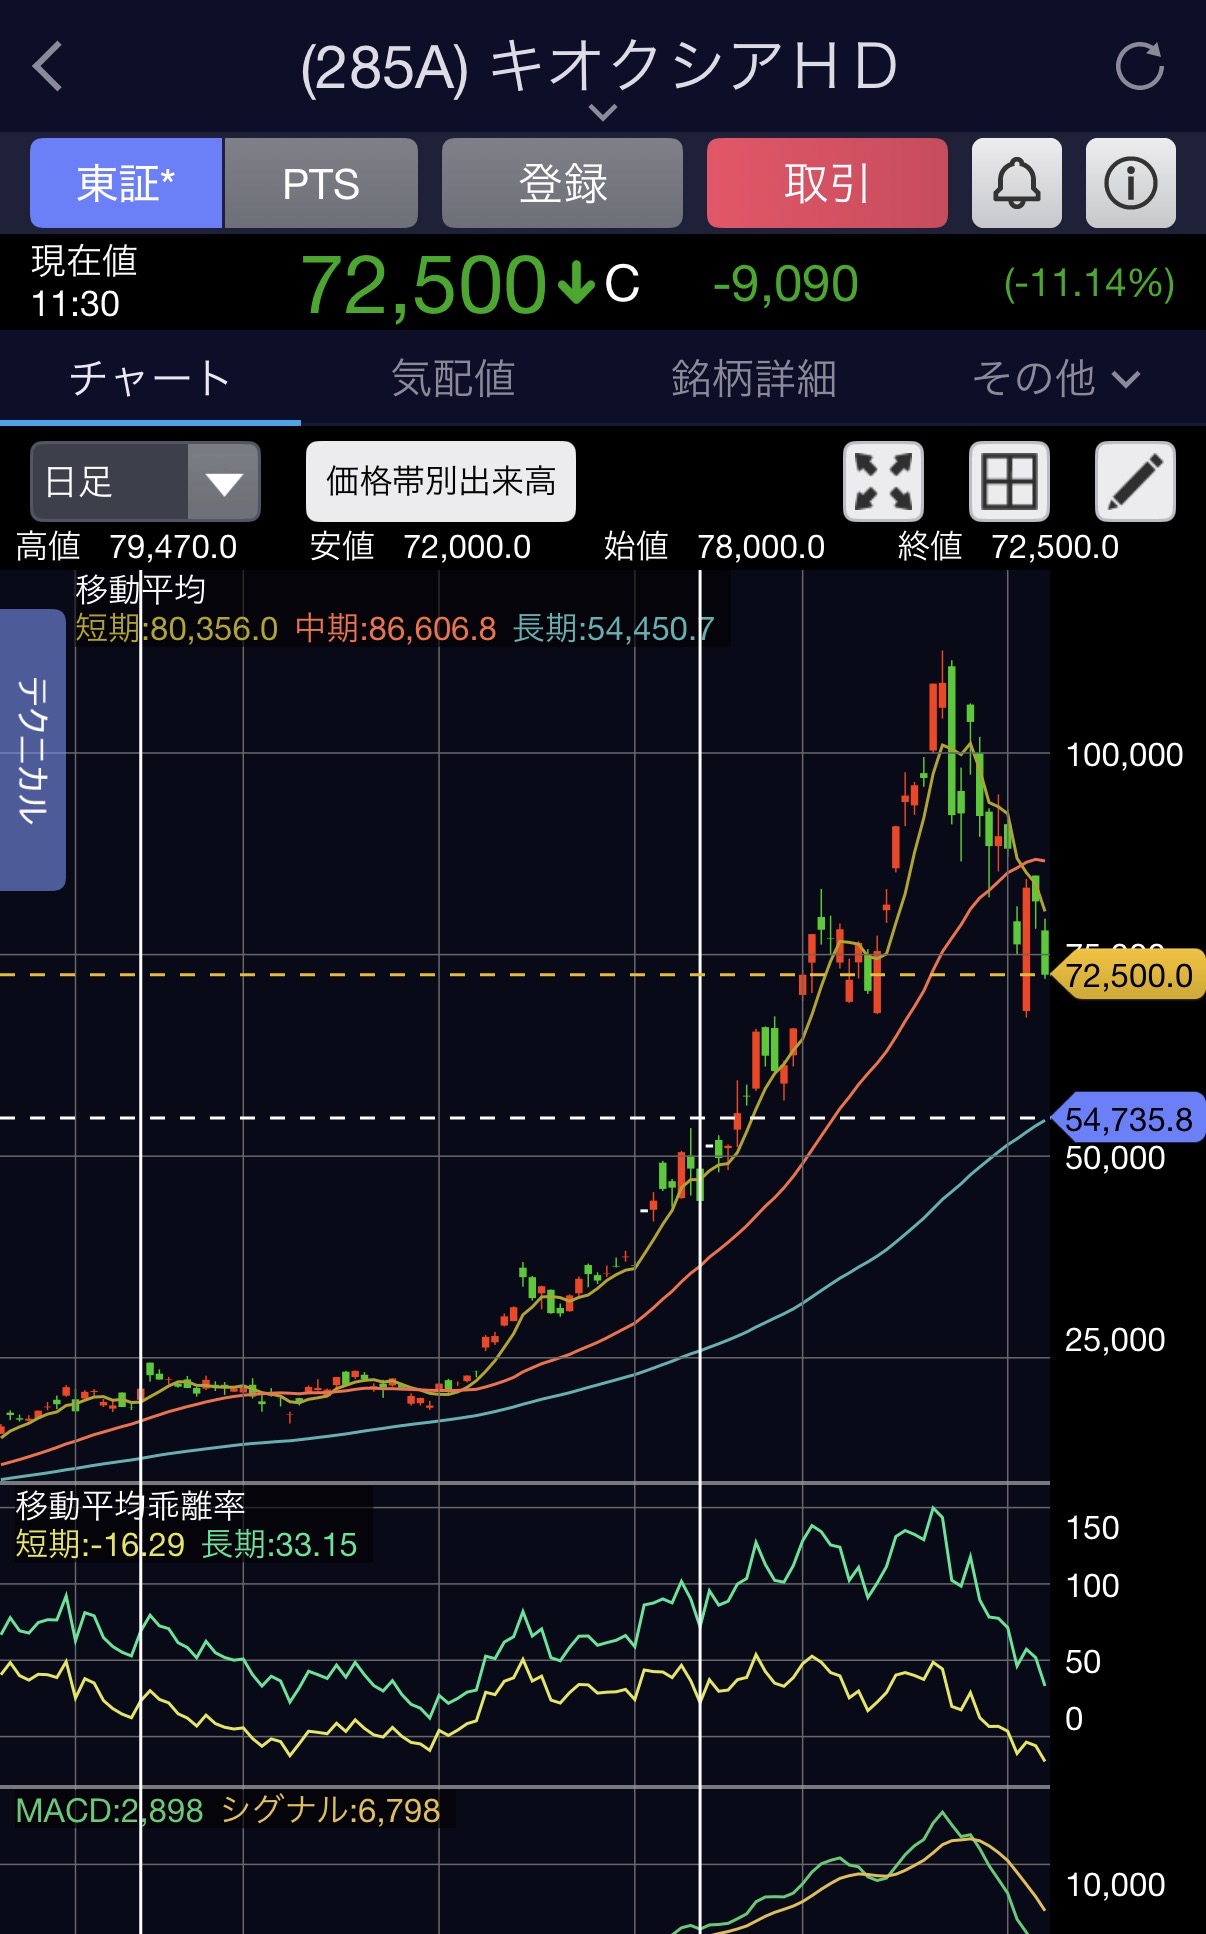Screen dimensions: 1206x1934
Task: Expand chart to full screen
Action: pos(883,481)
